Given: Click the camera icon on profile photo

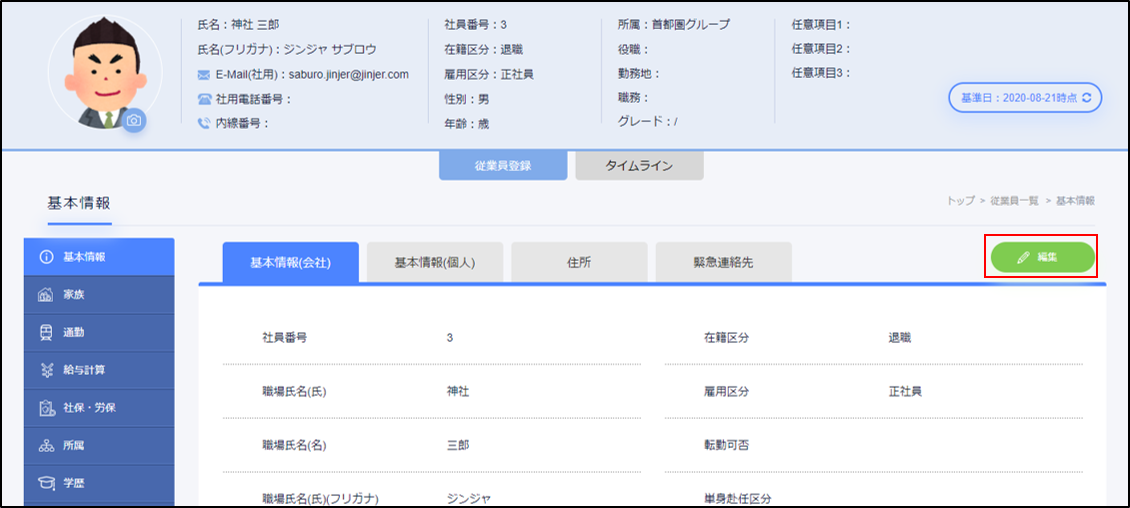Looking at the screenshot, I should click(x=135, y=121).
